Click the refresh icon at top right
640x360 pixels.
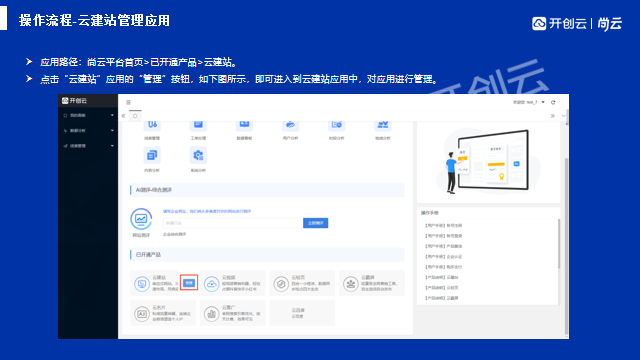click(x=553, y=102)
